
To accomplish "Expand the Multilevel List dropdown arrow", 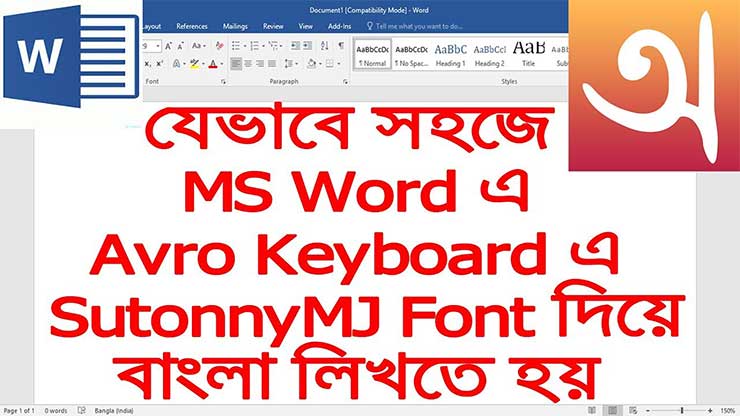I will pos(281,46).
